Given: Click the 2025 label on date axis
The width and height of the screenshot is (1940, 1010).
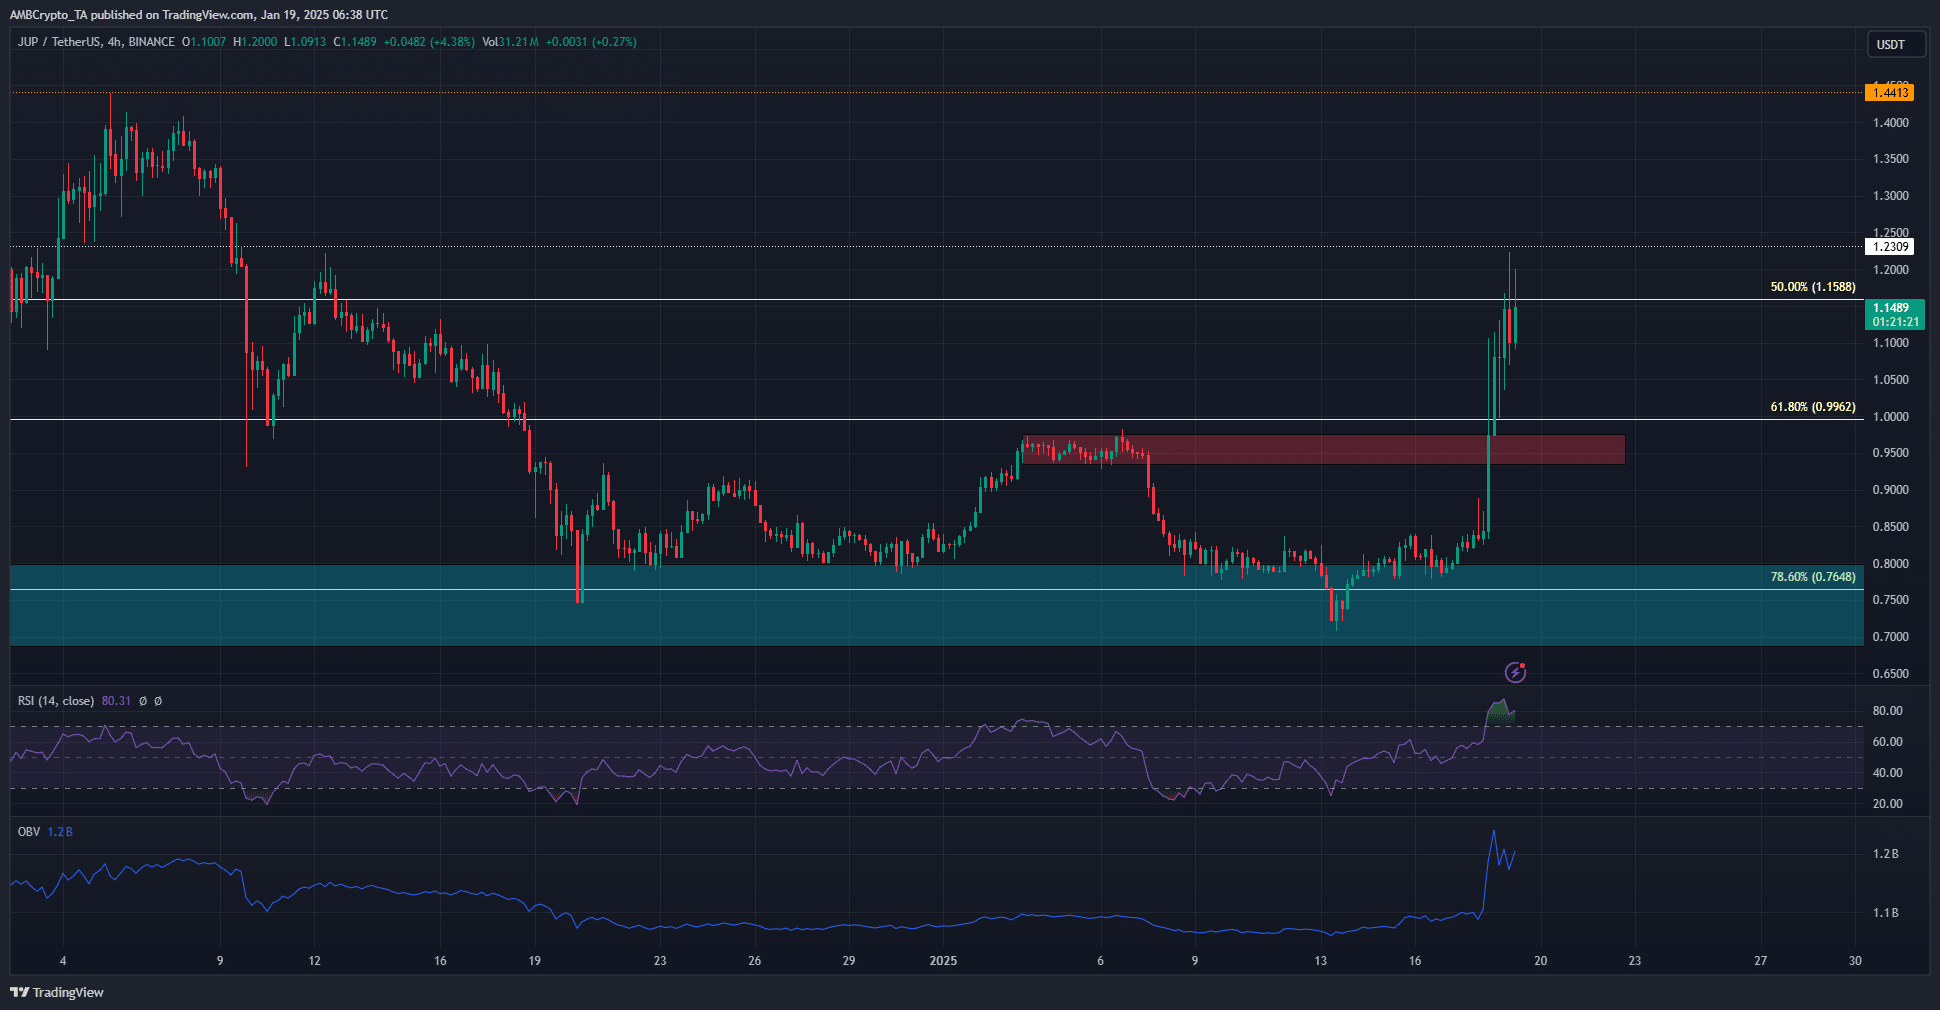Looking at the screenshot, I should [x=943, y=961].
